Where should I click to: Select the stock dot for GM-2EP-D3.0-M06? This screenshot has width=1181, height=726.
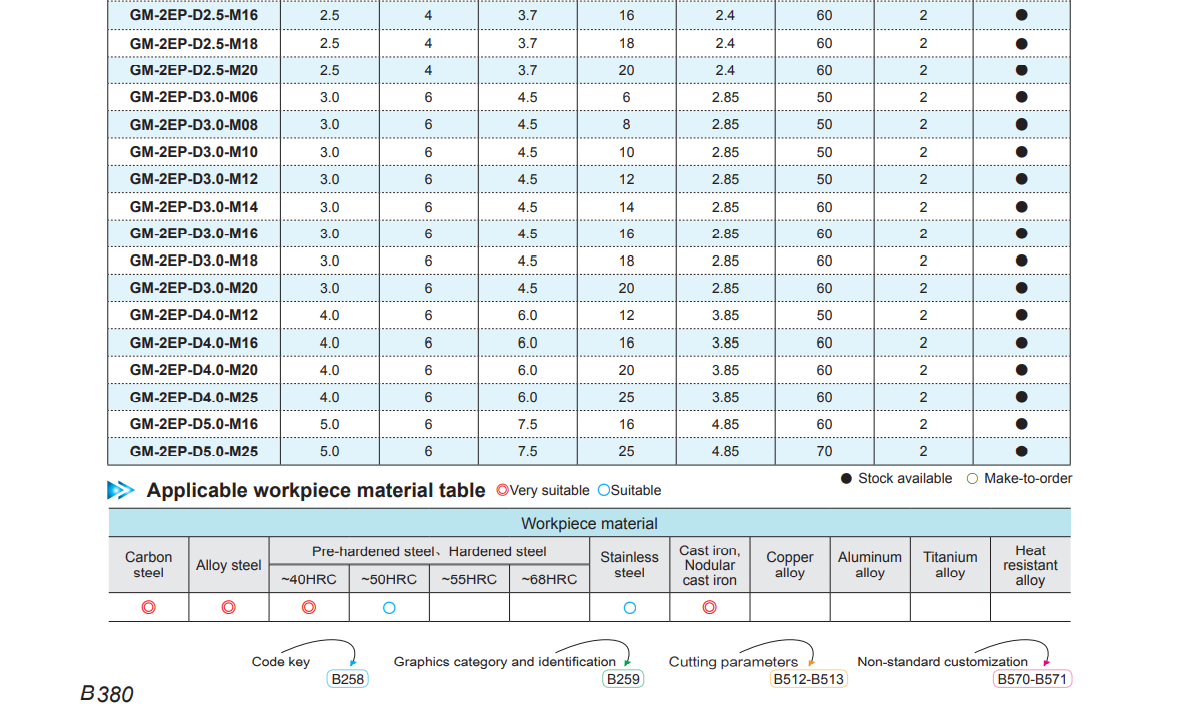click(x=1021, y=97)
